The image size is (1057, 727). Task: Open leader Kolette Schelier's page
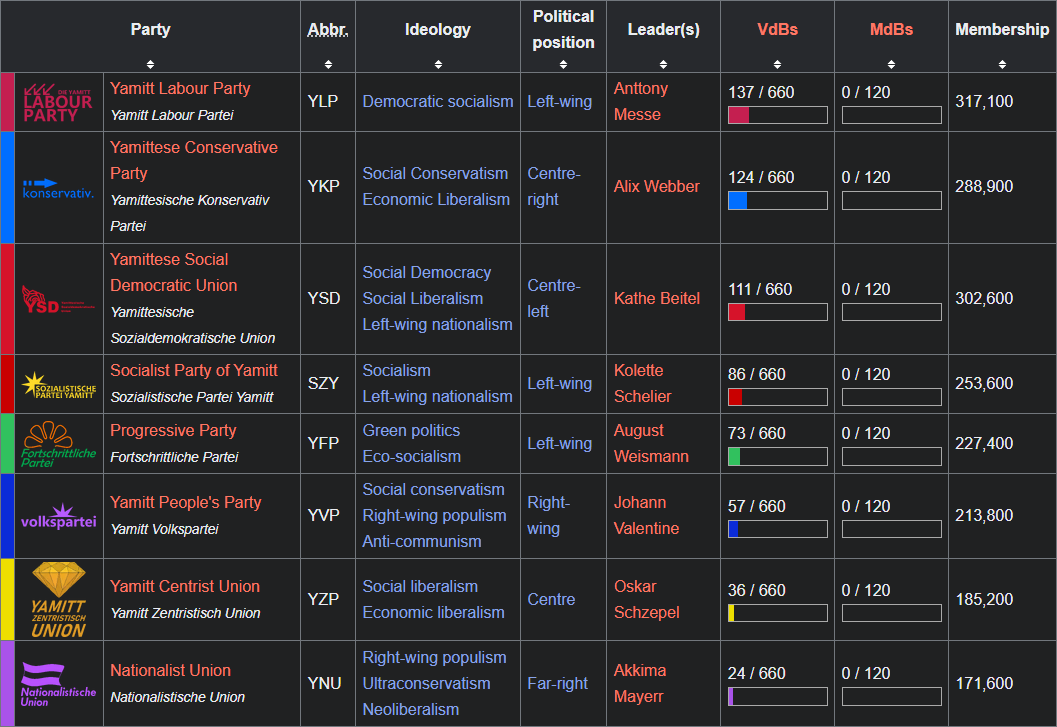(x=642, y=383)
